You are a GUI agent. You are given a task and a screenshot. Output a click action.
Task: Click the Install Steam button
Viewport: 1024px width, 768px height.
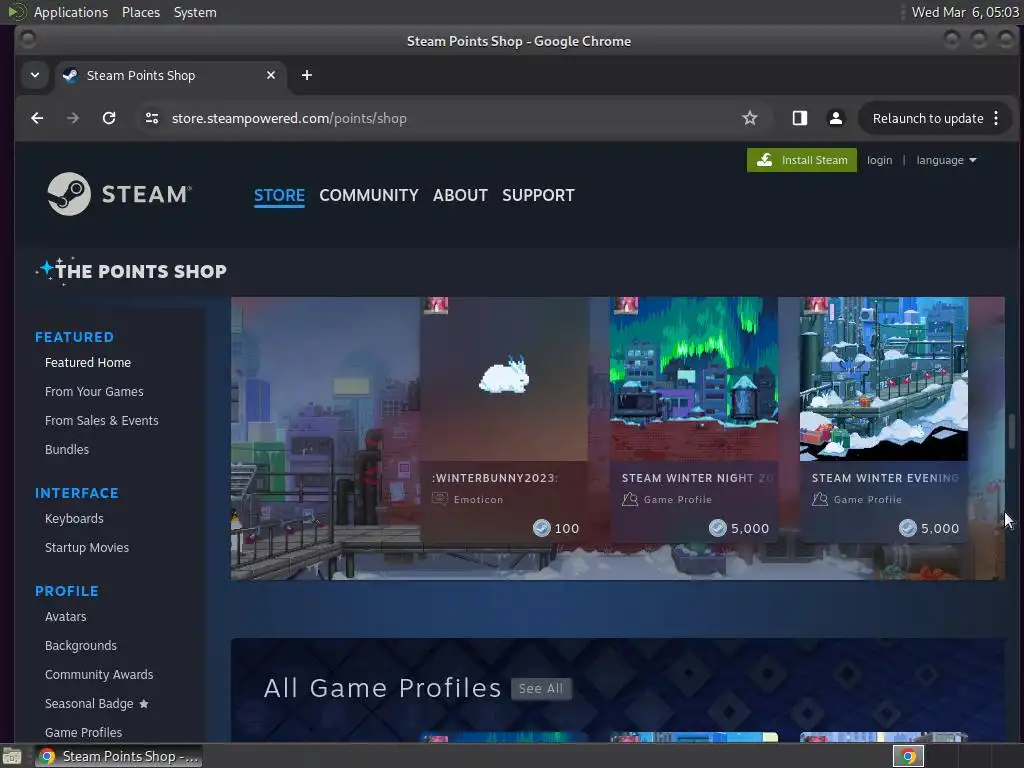pyautogui.click(x=801, y=160)
